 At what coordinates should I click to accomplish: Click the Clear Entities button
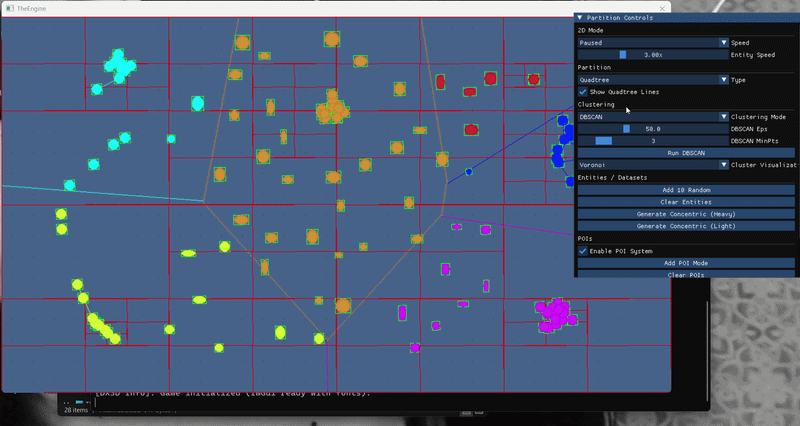pos(686,202)
